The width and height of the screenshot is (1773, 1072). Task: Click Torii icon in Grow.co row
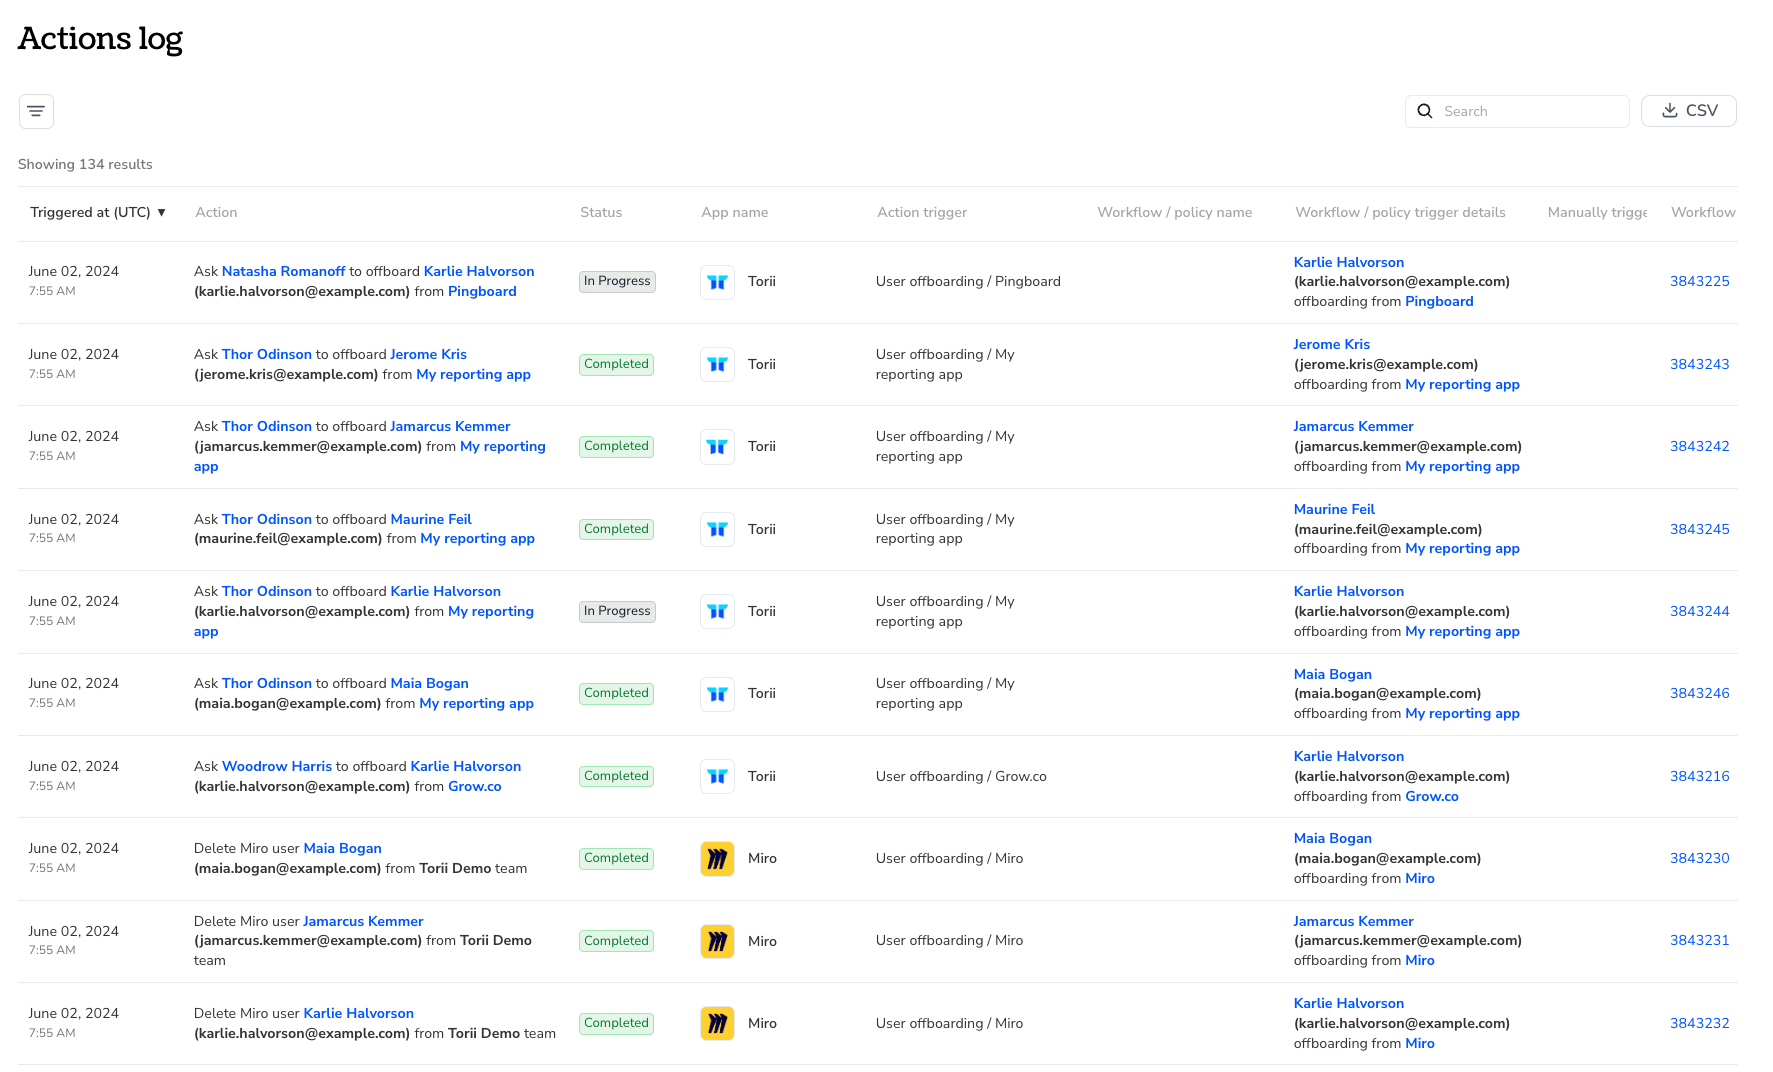tap(717, 776)
